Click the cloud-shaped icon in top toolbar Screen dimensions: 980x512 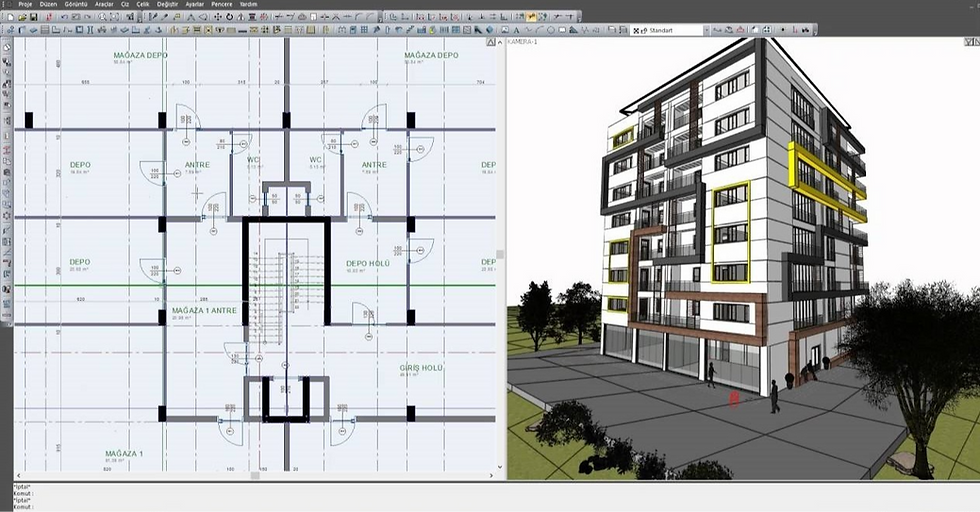(302, 17)
